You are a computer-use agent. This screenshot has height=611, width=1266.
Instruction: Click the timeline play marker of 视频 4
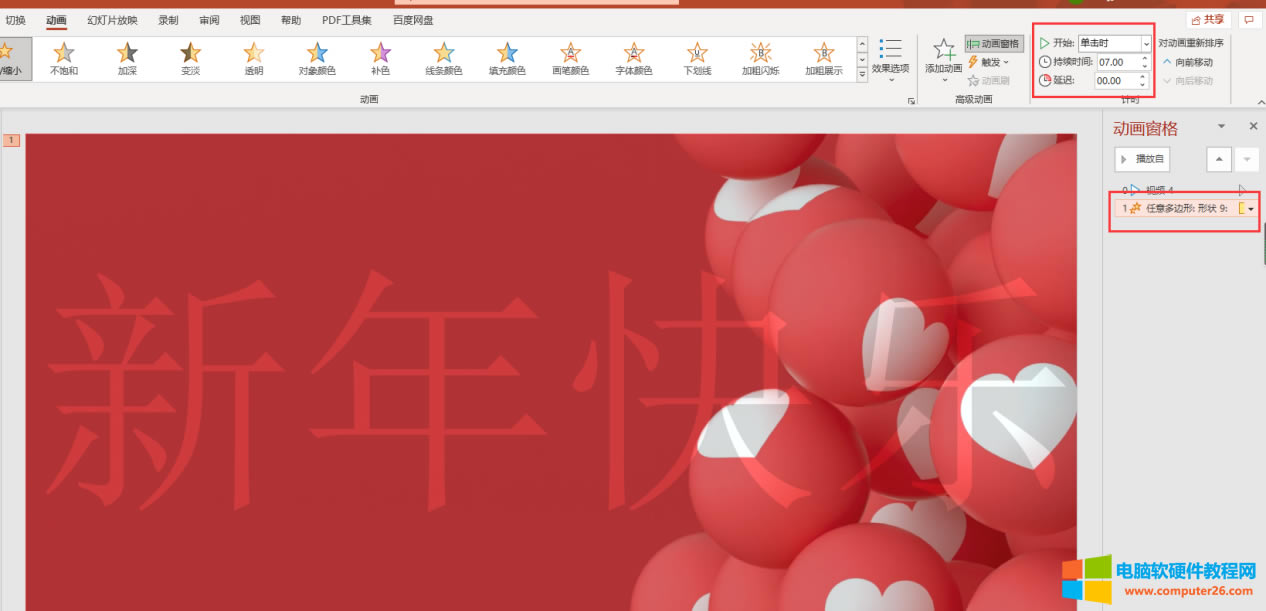[1243, 189]
